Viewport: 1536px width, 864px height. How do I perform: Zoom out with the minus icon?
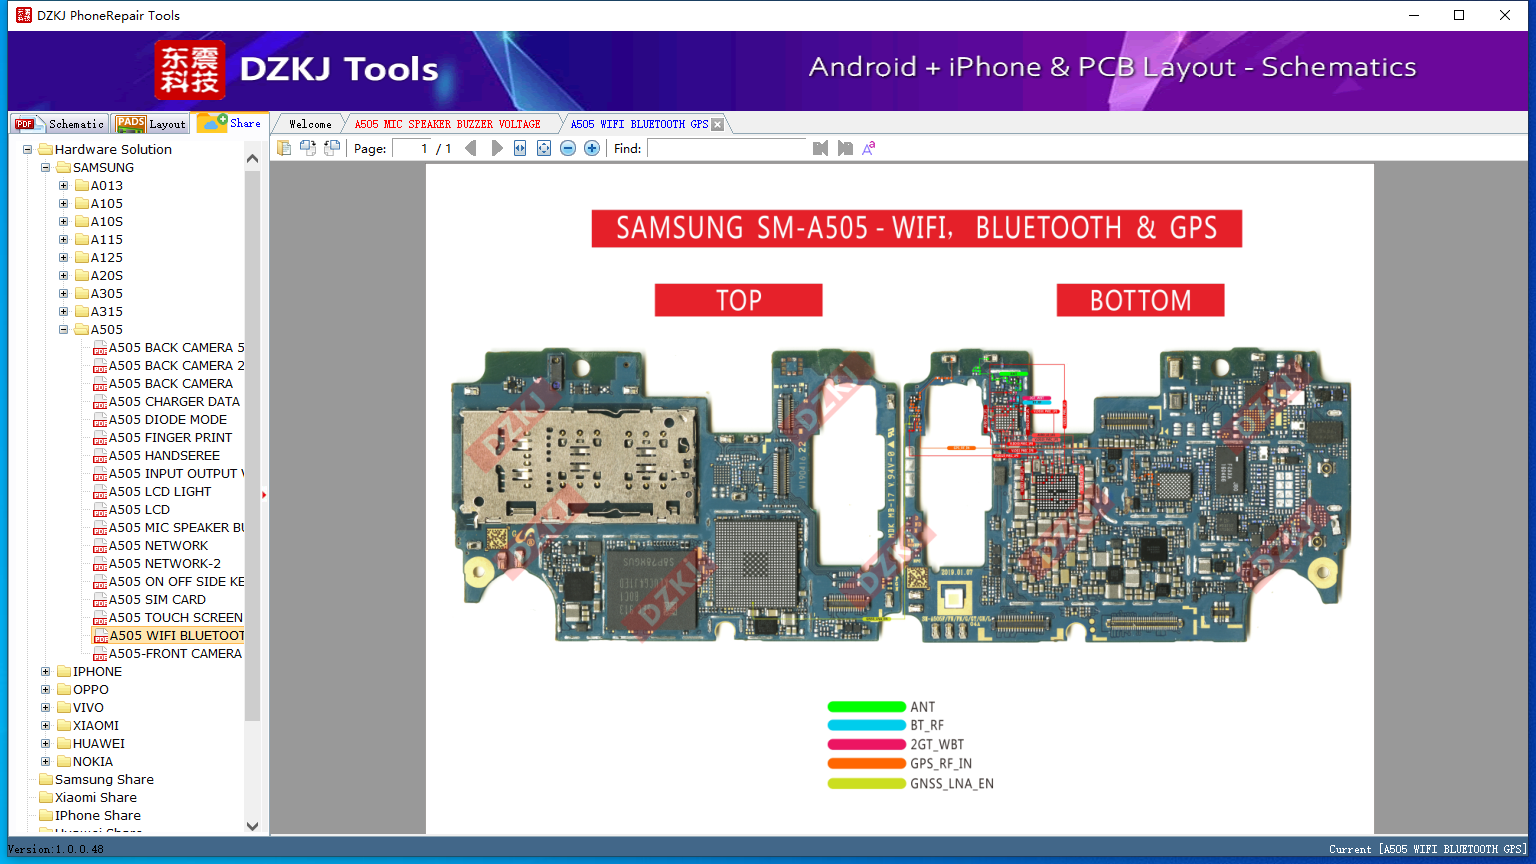(x=568, y=148)
